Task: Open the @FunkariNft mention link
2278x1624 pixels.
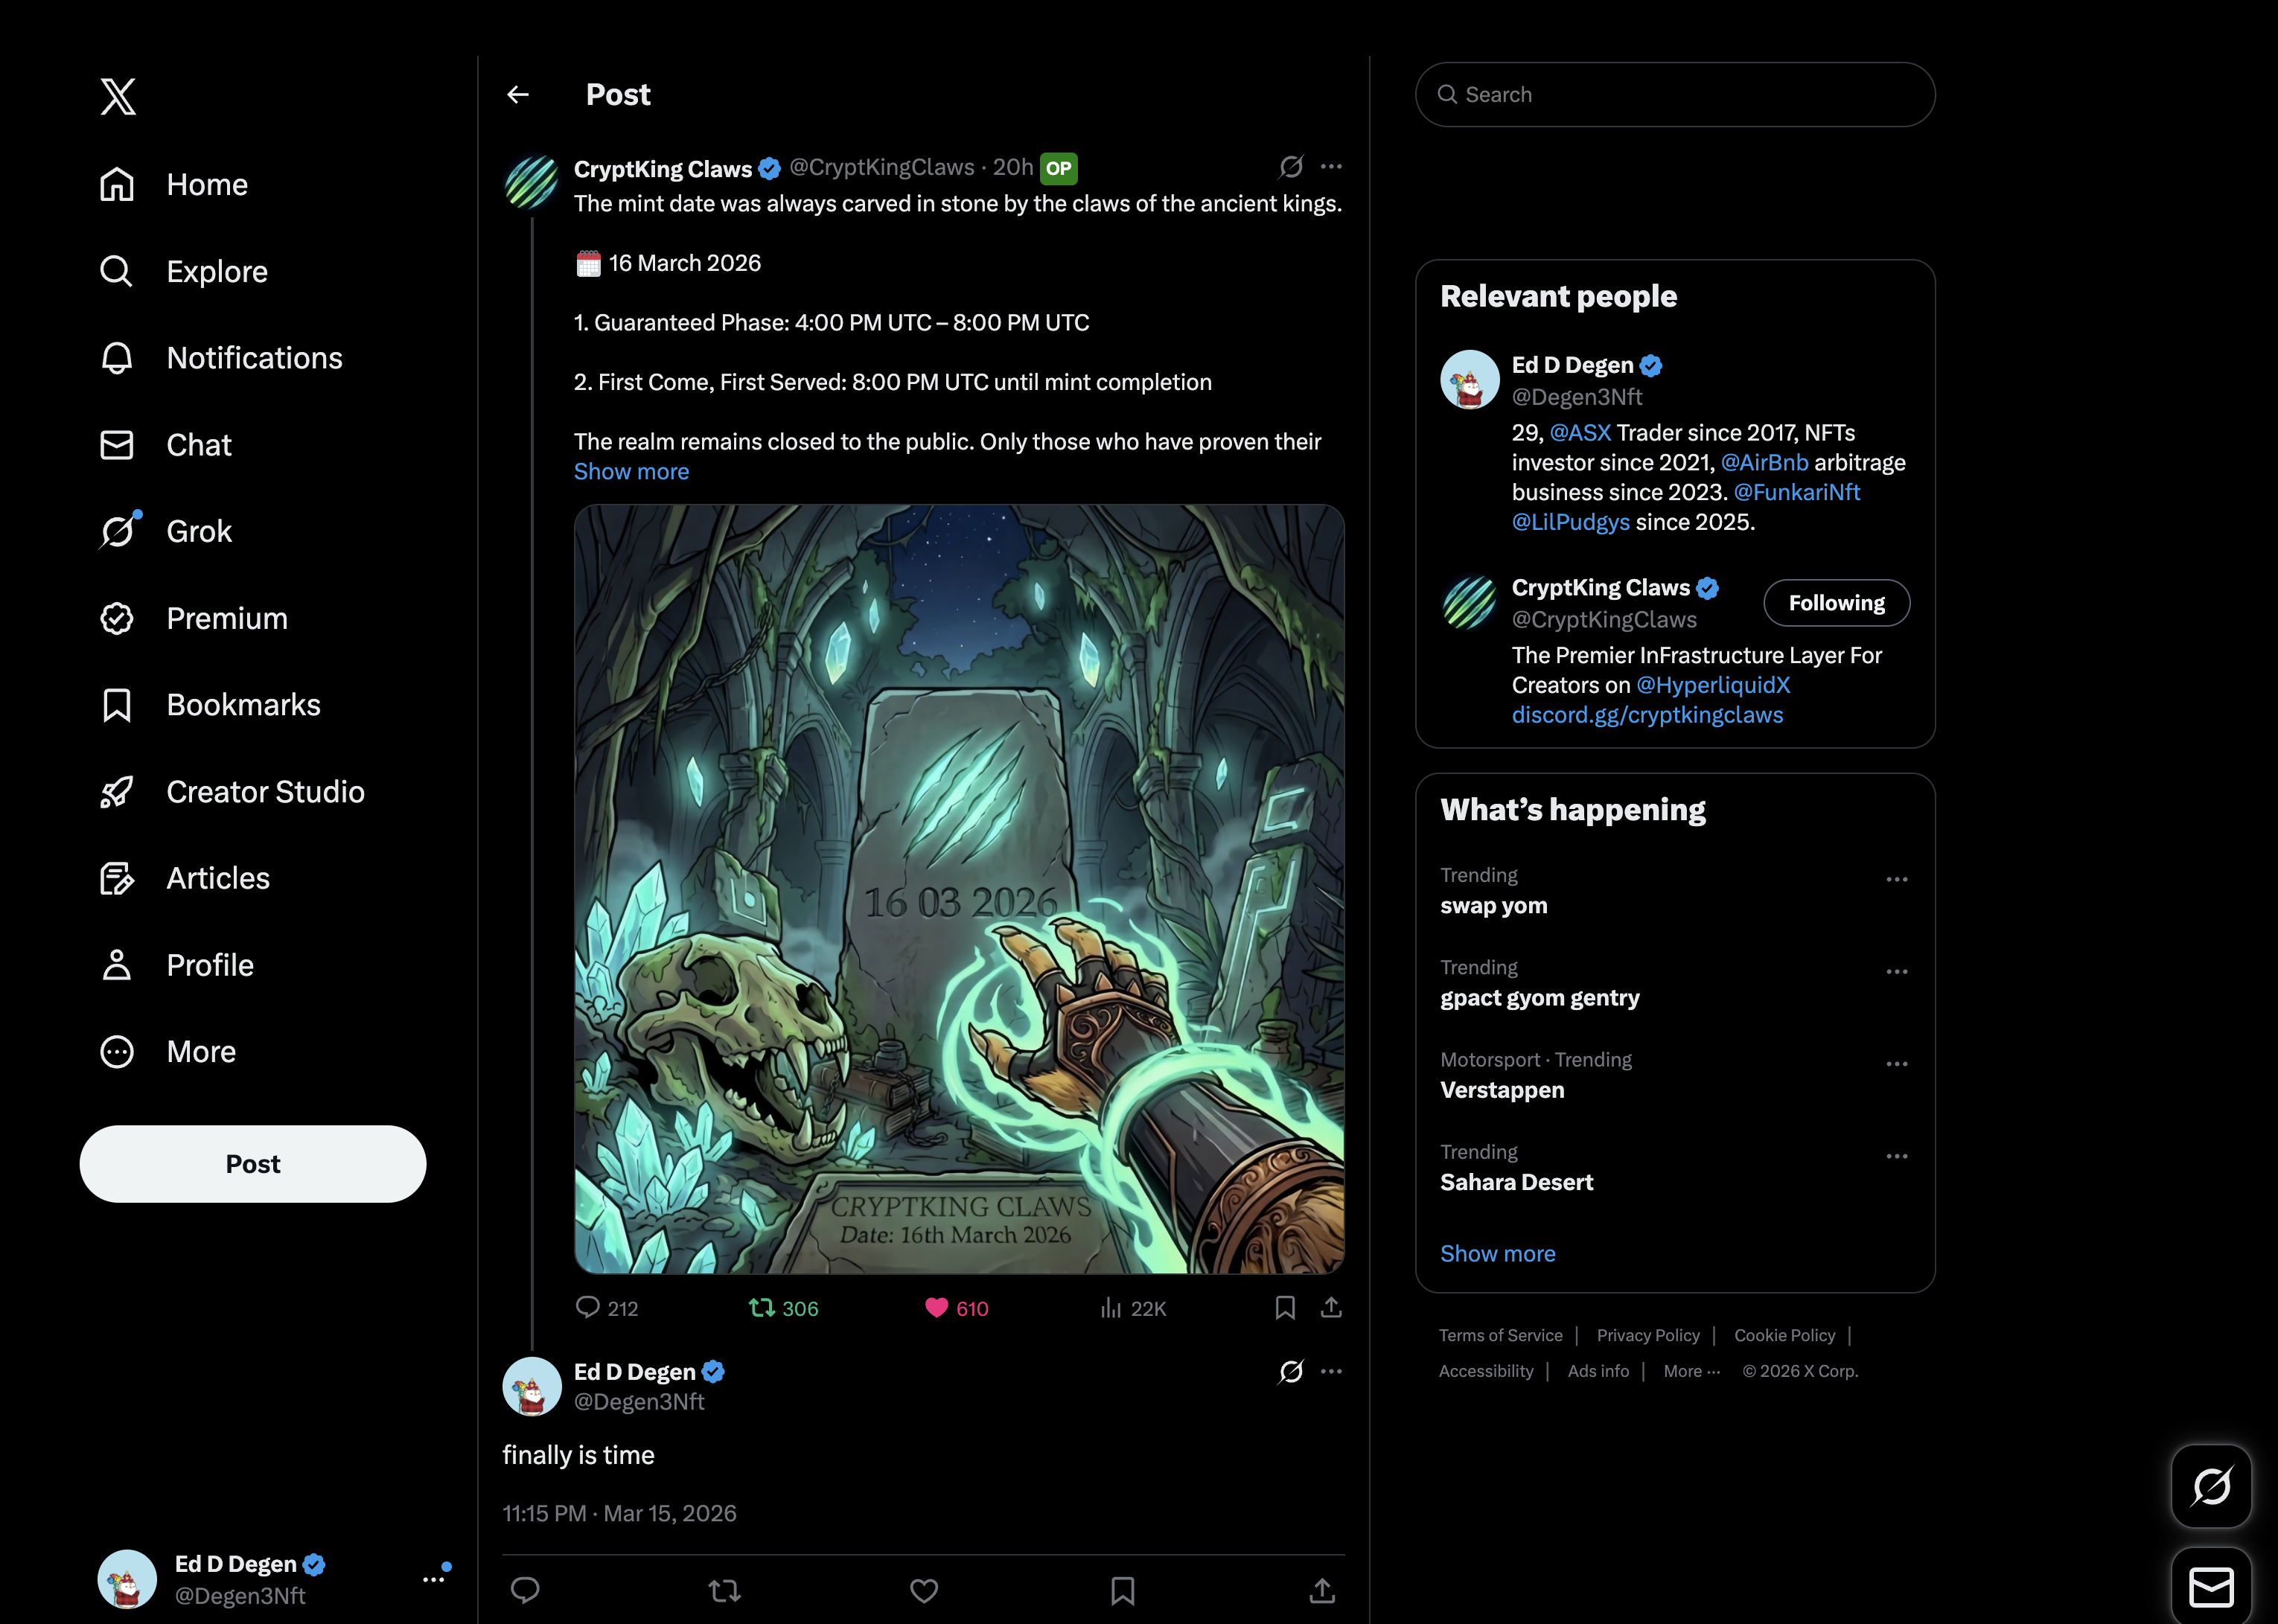Action: [1796, 493]
